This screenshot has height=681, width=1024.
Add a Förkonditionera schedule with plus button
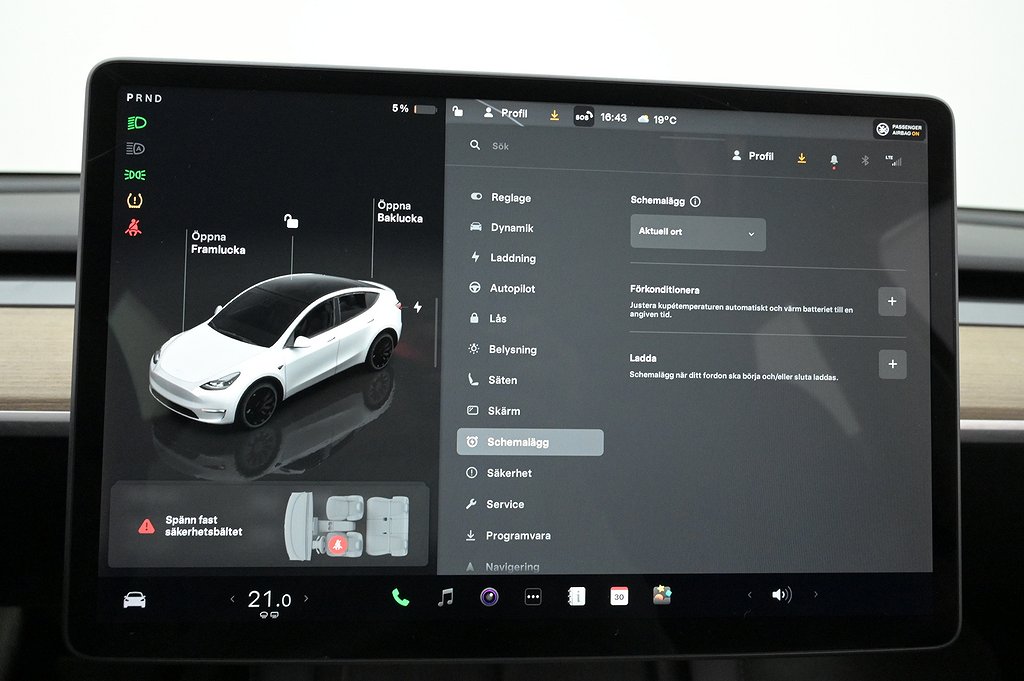pos(892,301)
